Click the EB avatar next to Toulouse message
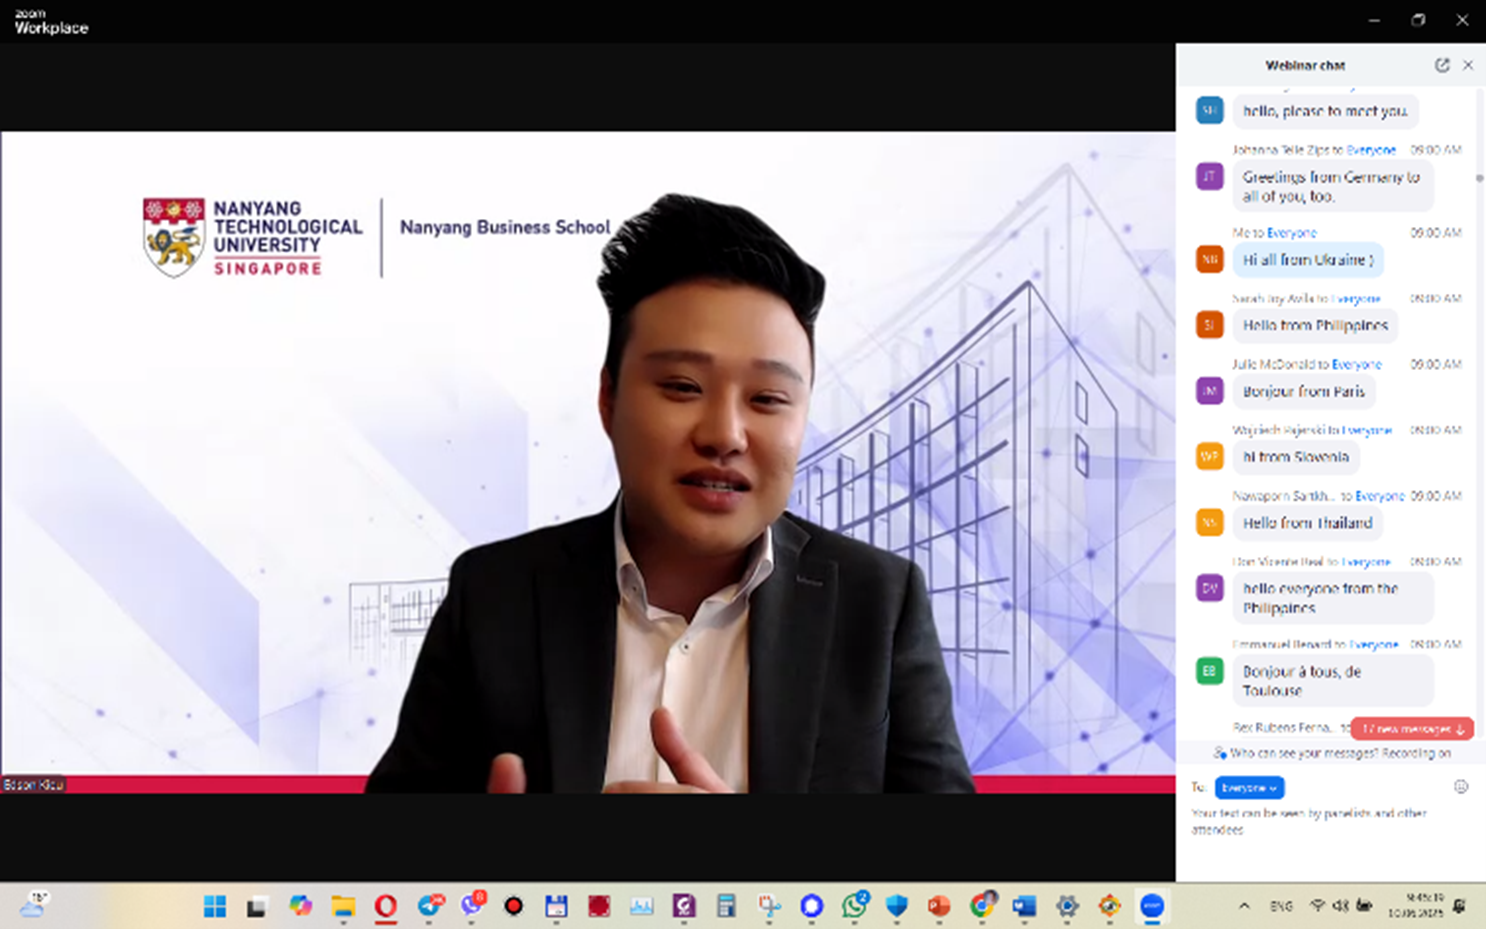 [1209, 671]
